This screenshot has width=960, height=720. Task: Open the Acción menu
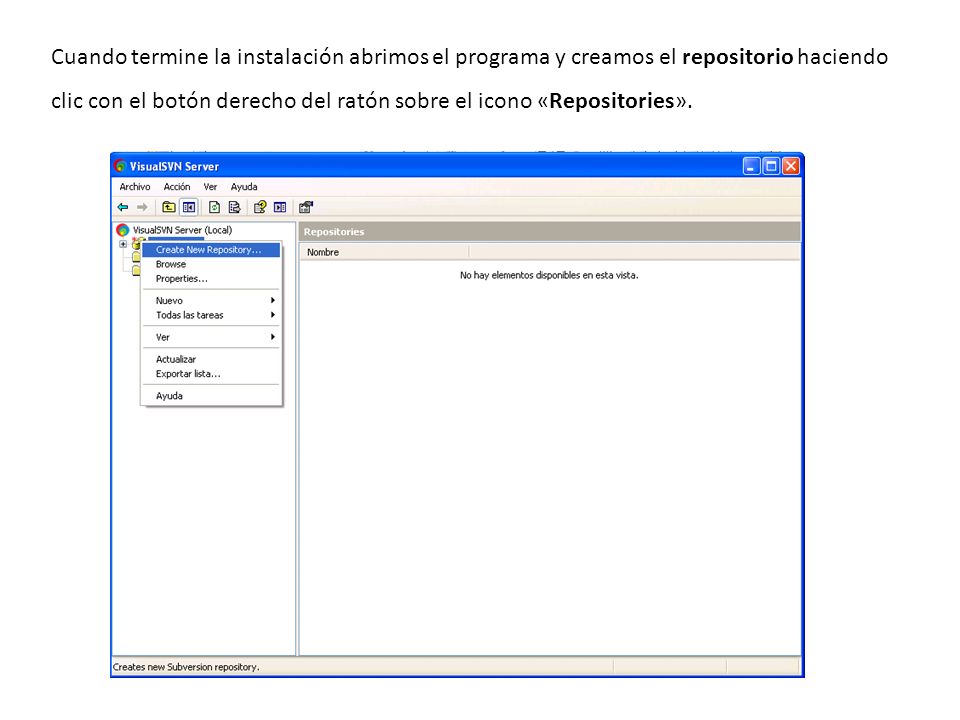(177, 187)
